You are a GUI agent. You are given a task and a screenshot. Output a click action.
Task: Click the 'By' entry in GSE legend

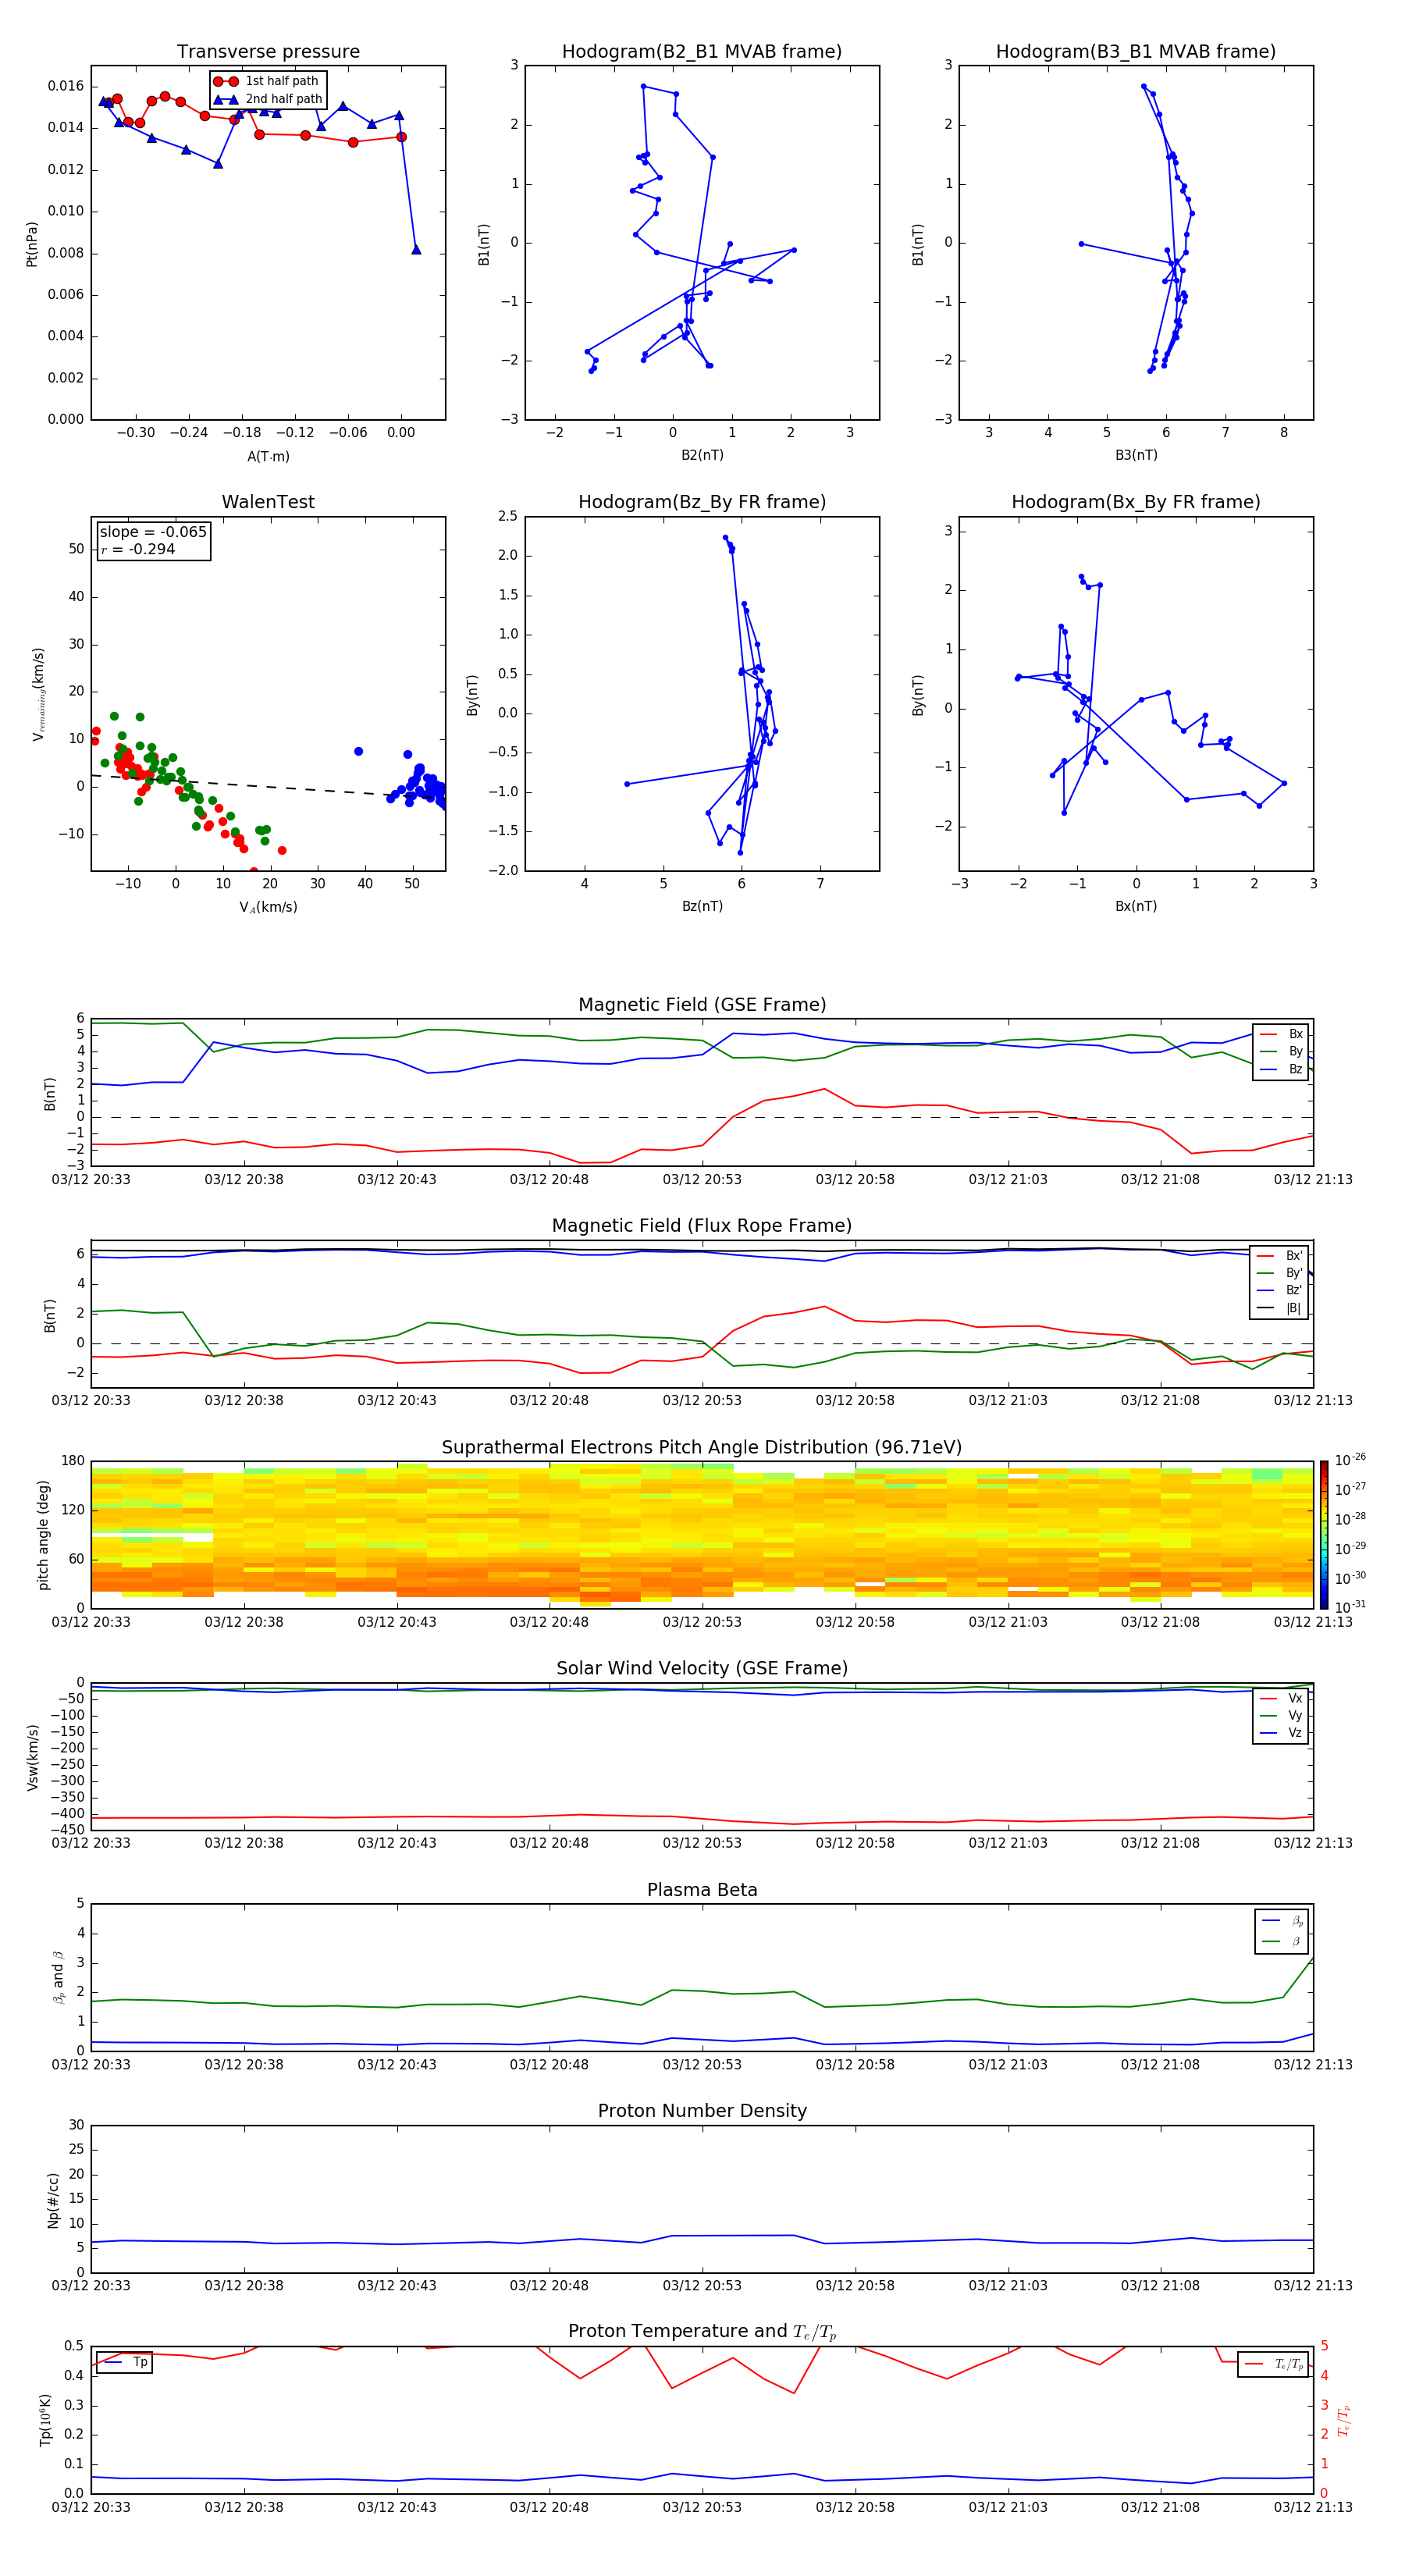click(1281, 1051)
